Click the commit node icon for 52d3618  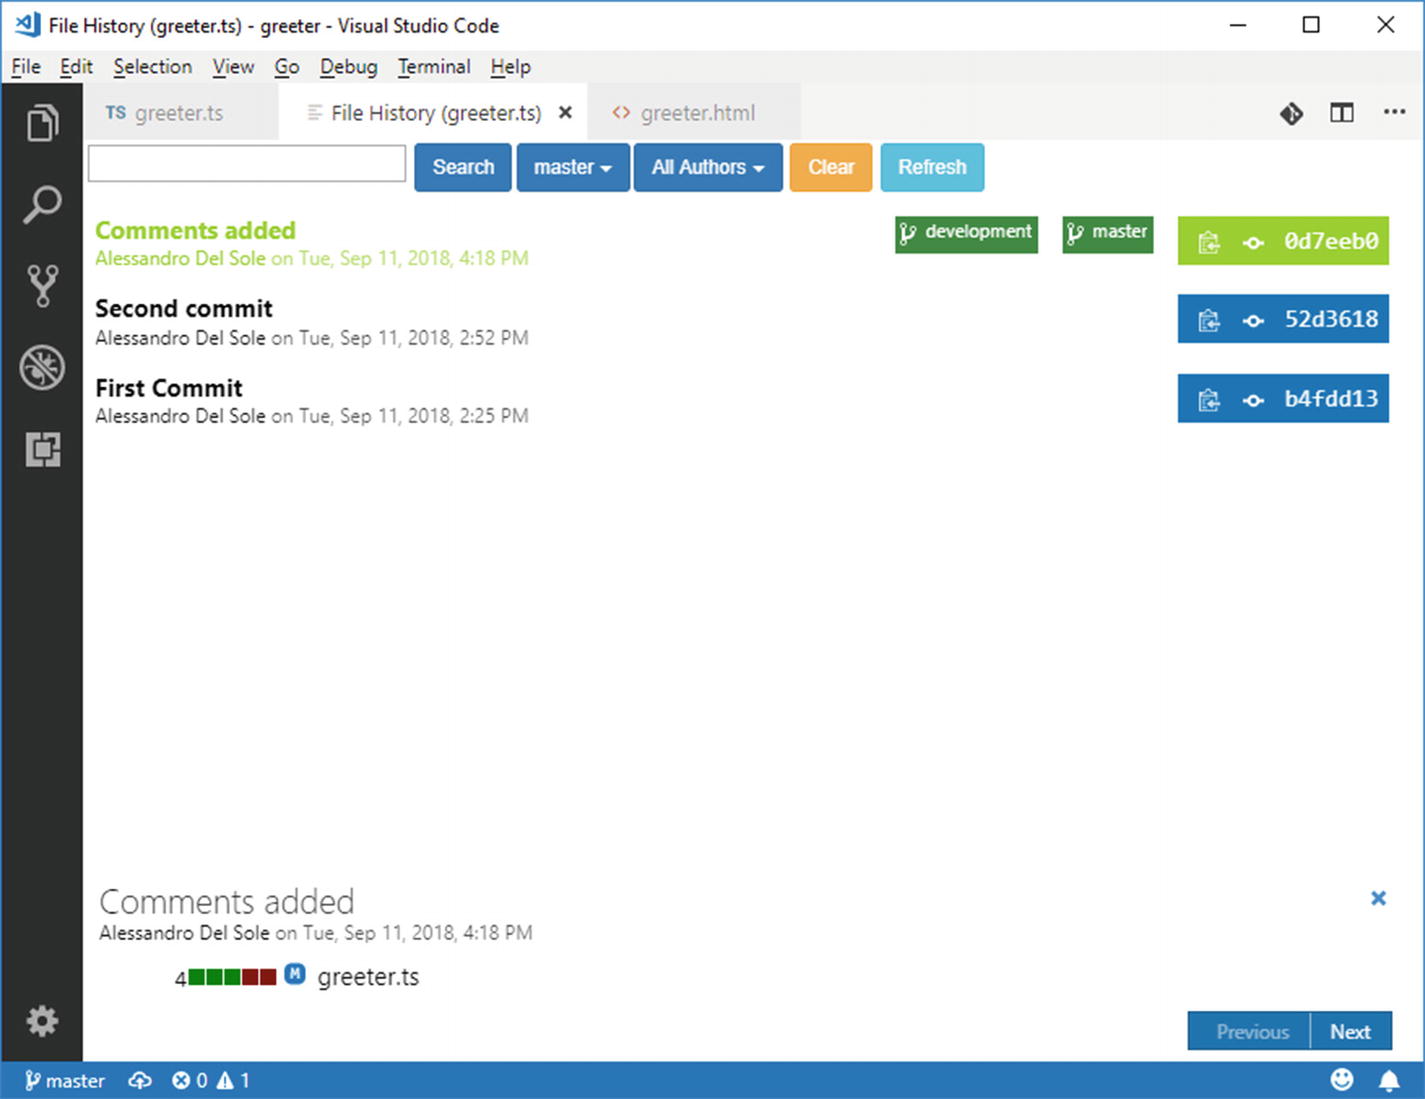coord(1253,321)
